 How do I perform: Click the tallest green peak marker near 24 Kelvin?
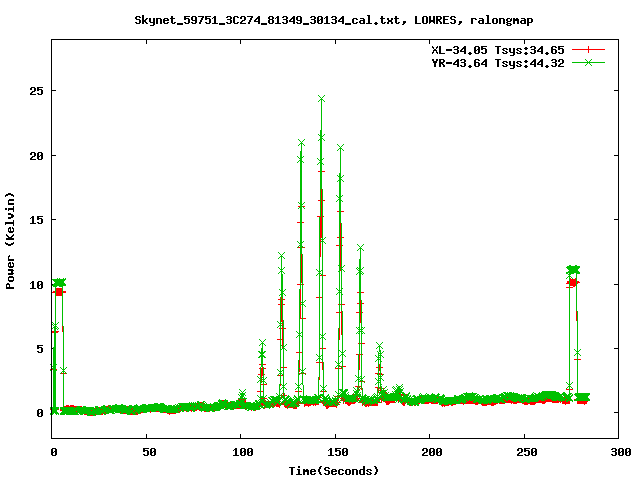(x=321, y=99)
